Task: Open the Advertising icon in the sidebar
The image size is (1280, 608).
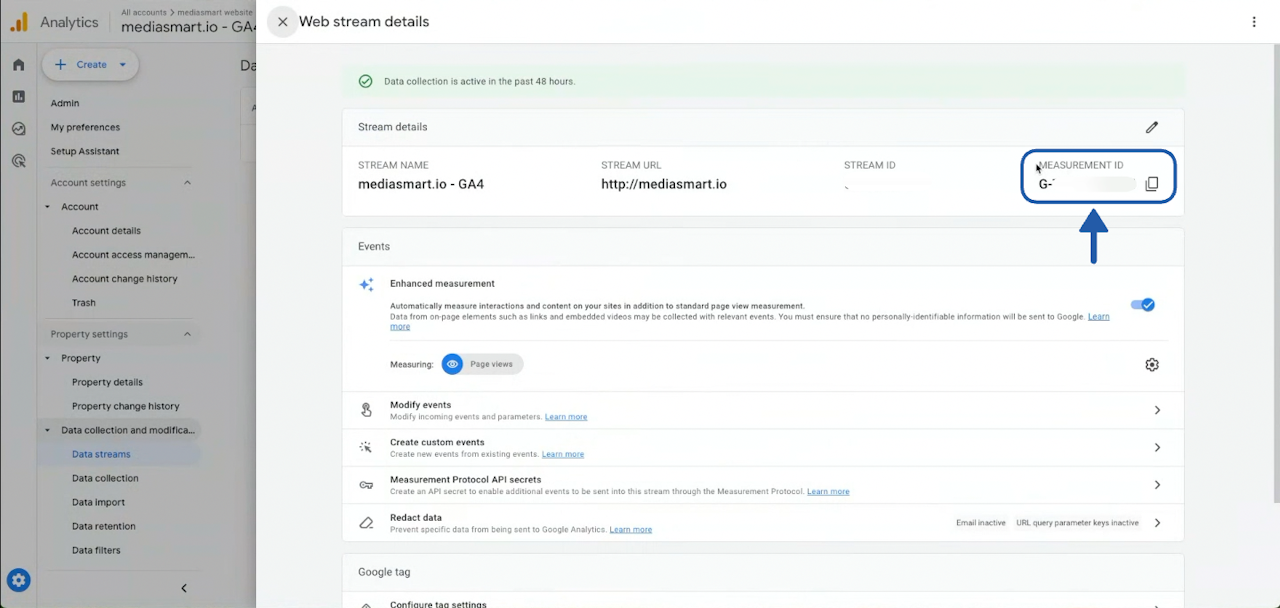Action: (x=18, y=160)
